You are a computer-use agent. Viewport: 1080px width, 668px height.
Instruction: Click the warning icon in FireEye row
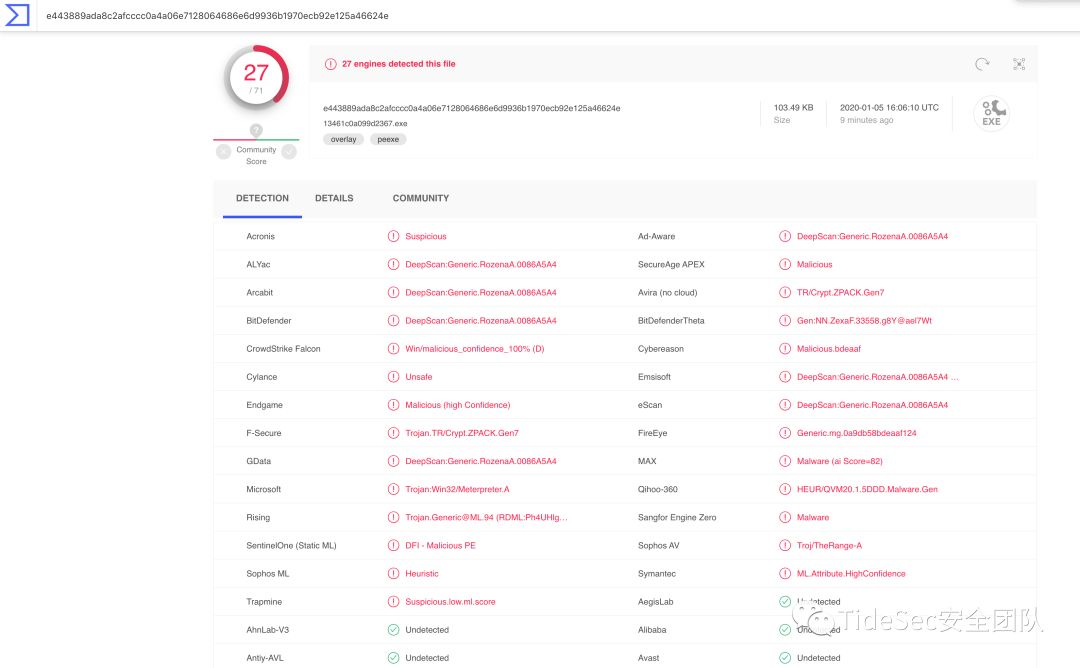tap(785, 433)
